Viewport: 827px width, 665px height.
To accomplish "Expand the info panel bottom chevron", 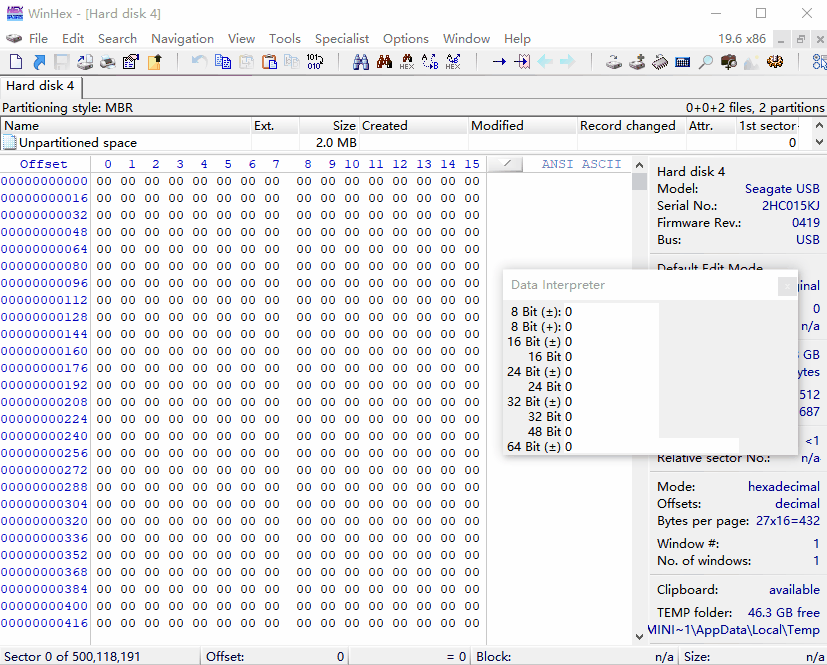I will pyautogui.click(x=640, y=635).
